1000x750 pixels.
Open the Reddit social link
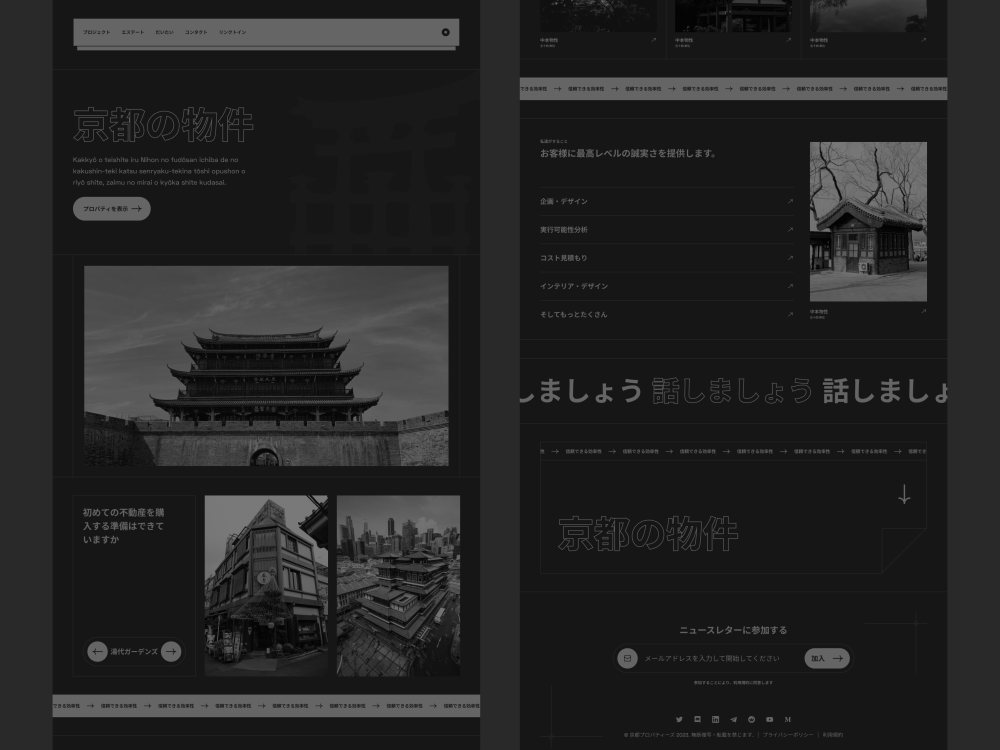pyautogui.click(x=751, y=719)
